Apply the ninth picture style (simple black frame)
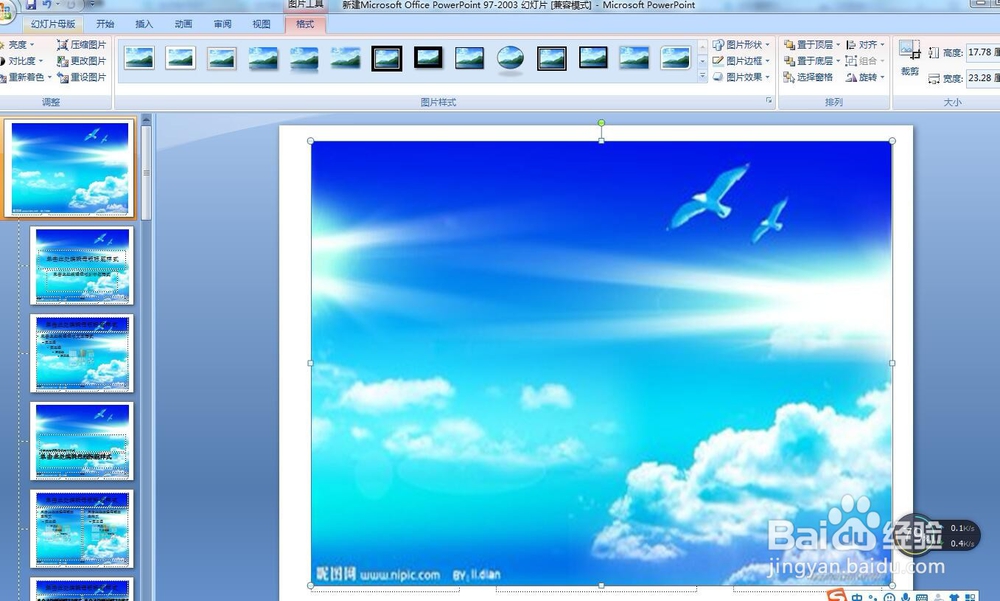The image size is (1000, 601). [x=469, y=58]
